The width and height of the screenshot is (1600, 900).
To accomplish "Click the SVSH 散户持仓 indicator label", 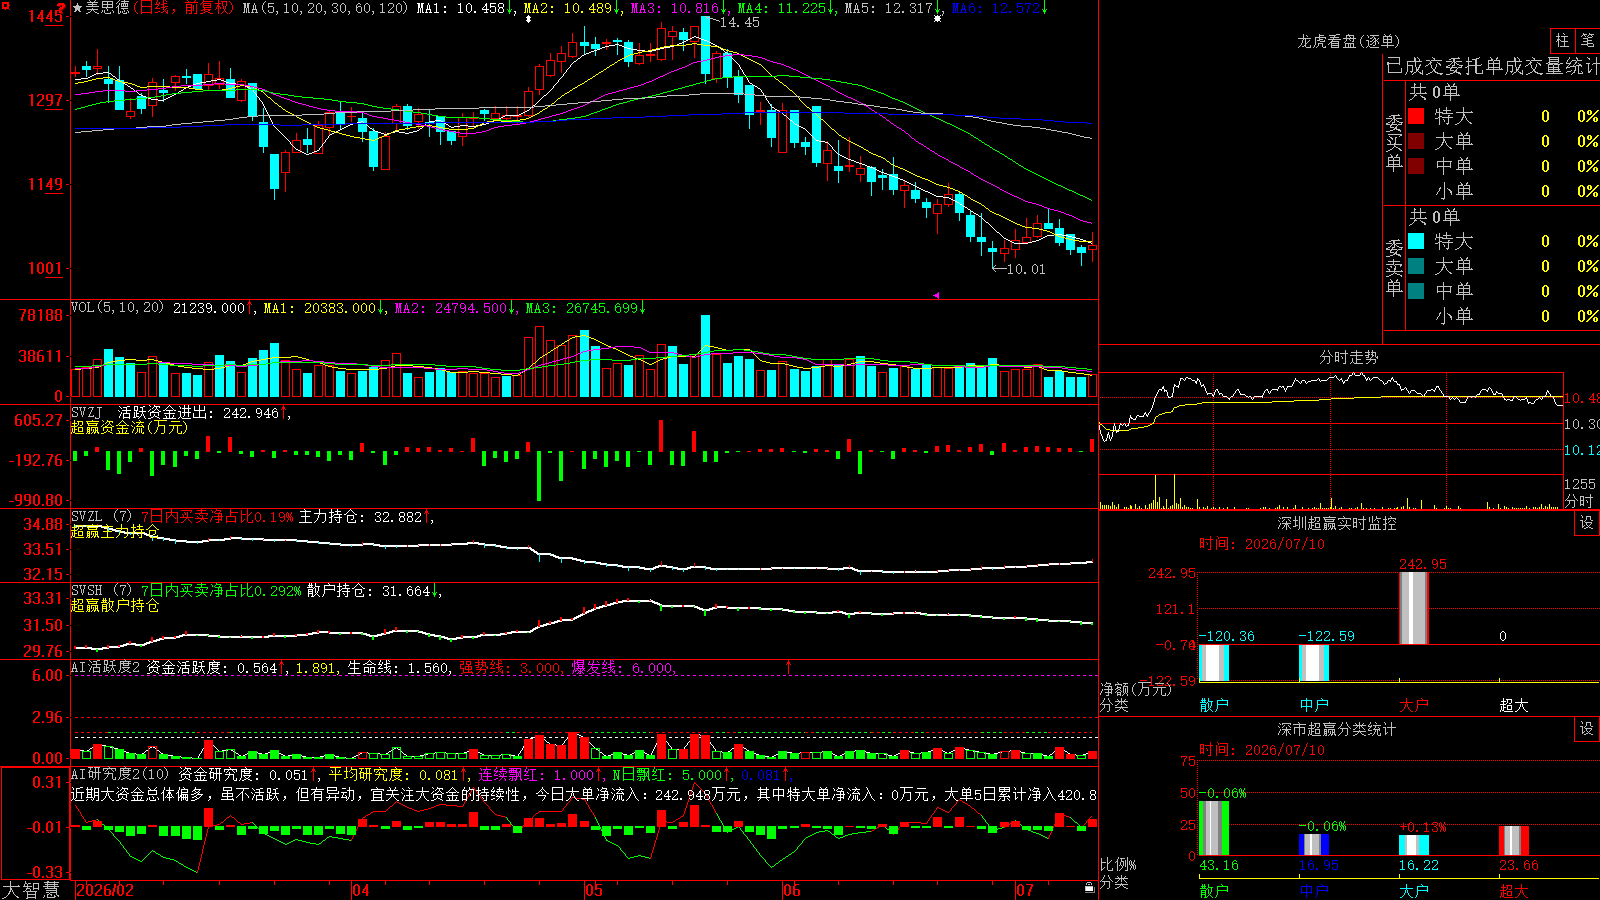I will [x=102, y=590].
